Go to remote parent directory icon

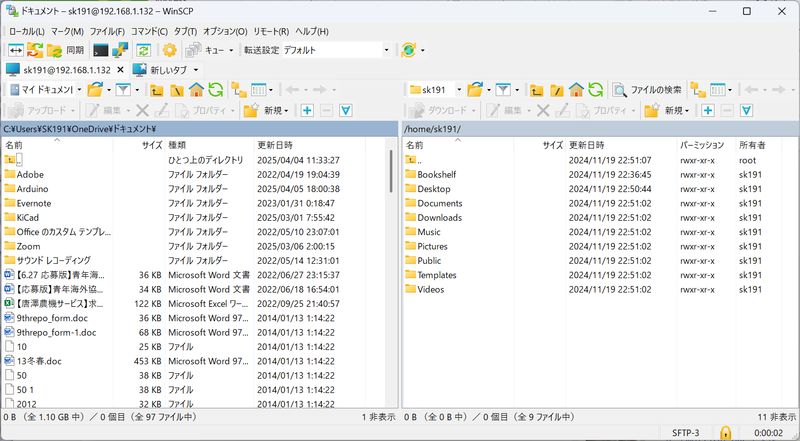click(x=537, y=90)
